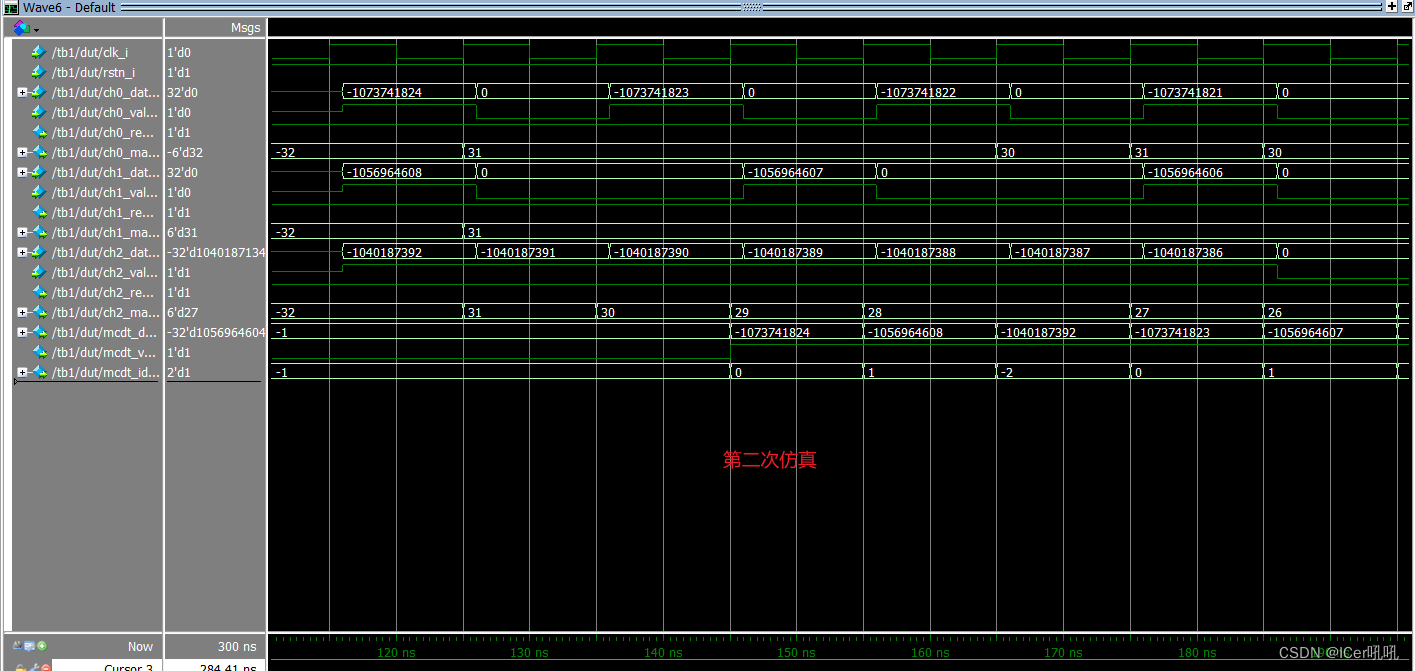Expand the ch1_ma bus signal
The height and width of the screenshot is (671, 1415).
[22, 232]
